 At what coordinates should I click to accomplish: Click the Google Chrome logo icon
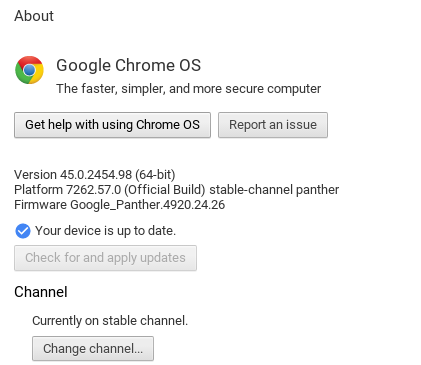(x=29, y=70)
